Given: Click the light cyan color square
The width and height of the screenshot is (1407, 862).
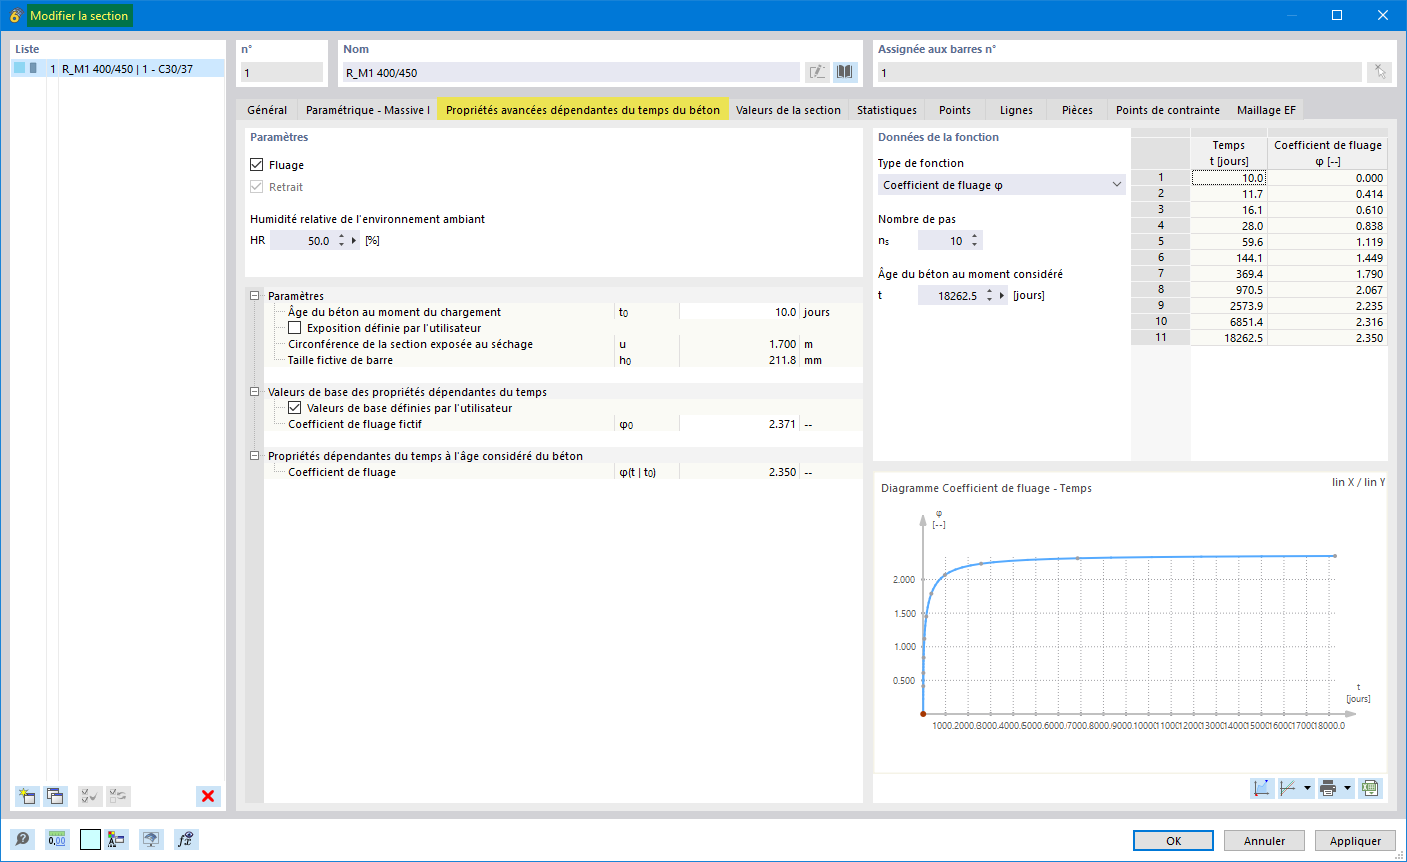Looking at the screenshot, I should tap(90, 840).
